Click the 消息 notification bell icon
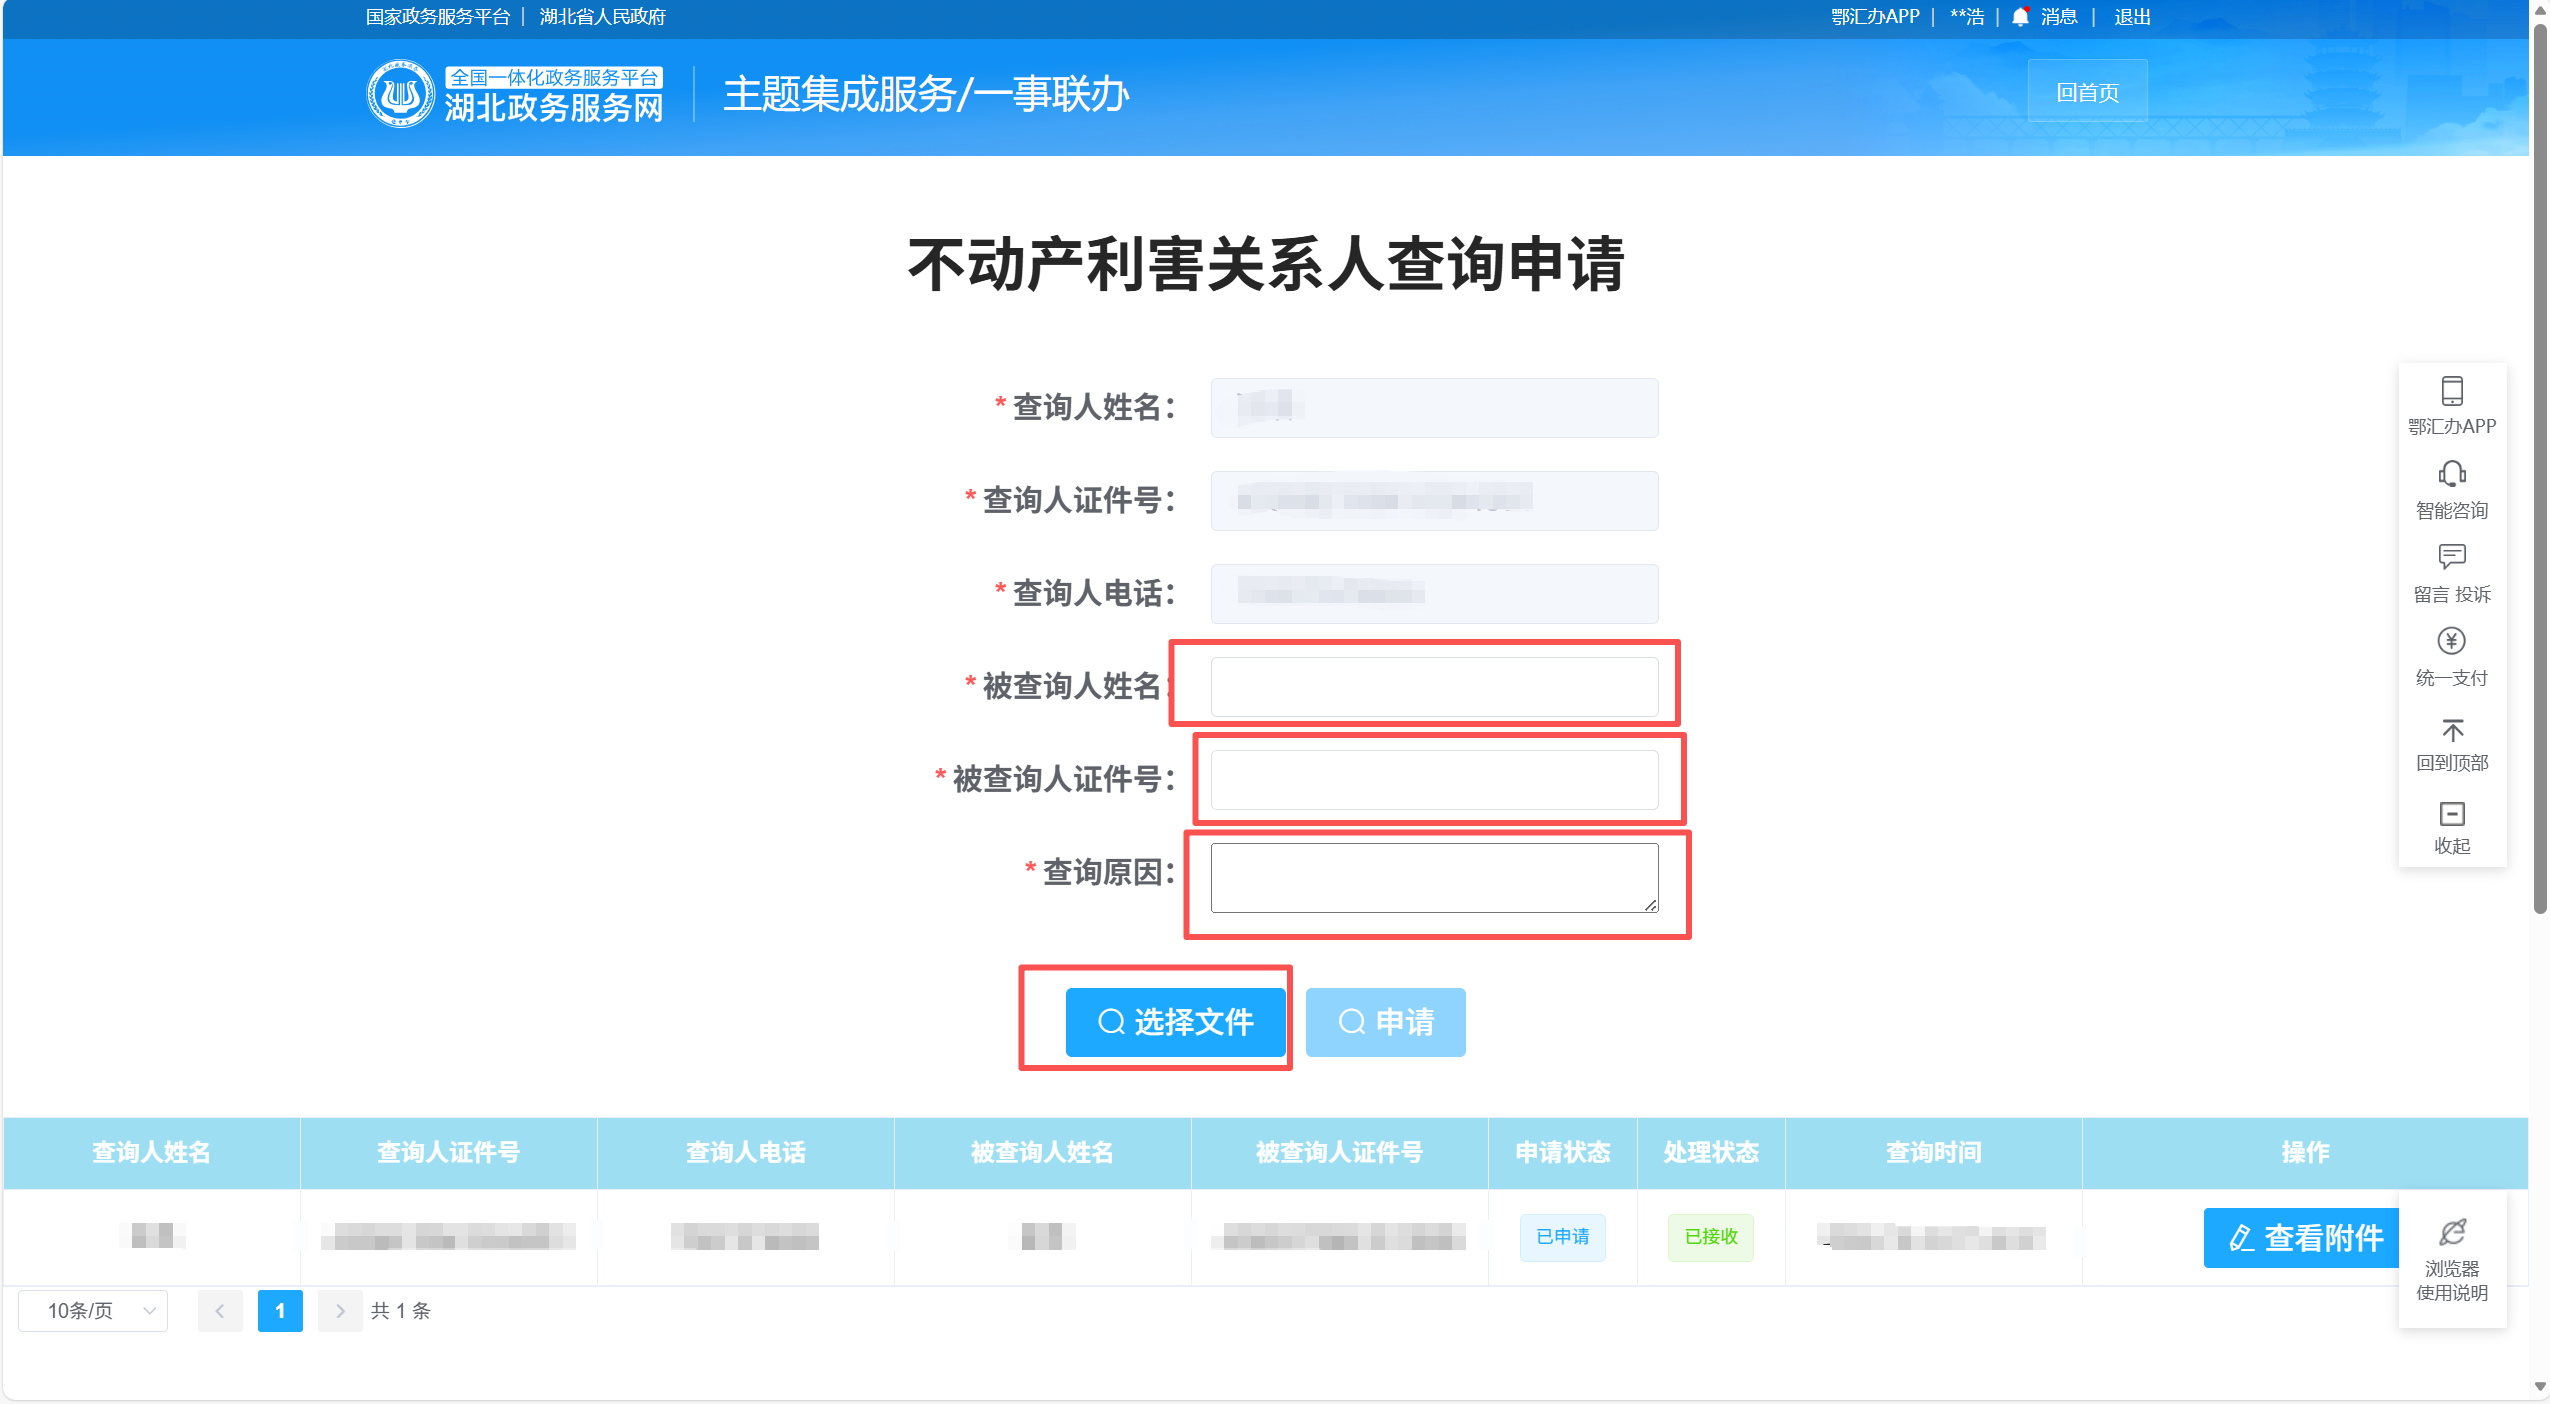This screenshot has width=2550, height=1404. (2020, 17)
